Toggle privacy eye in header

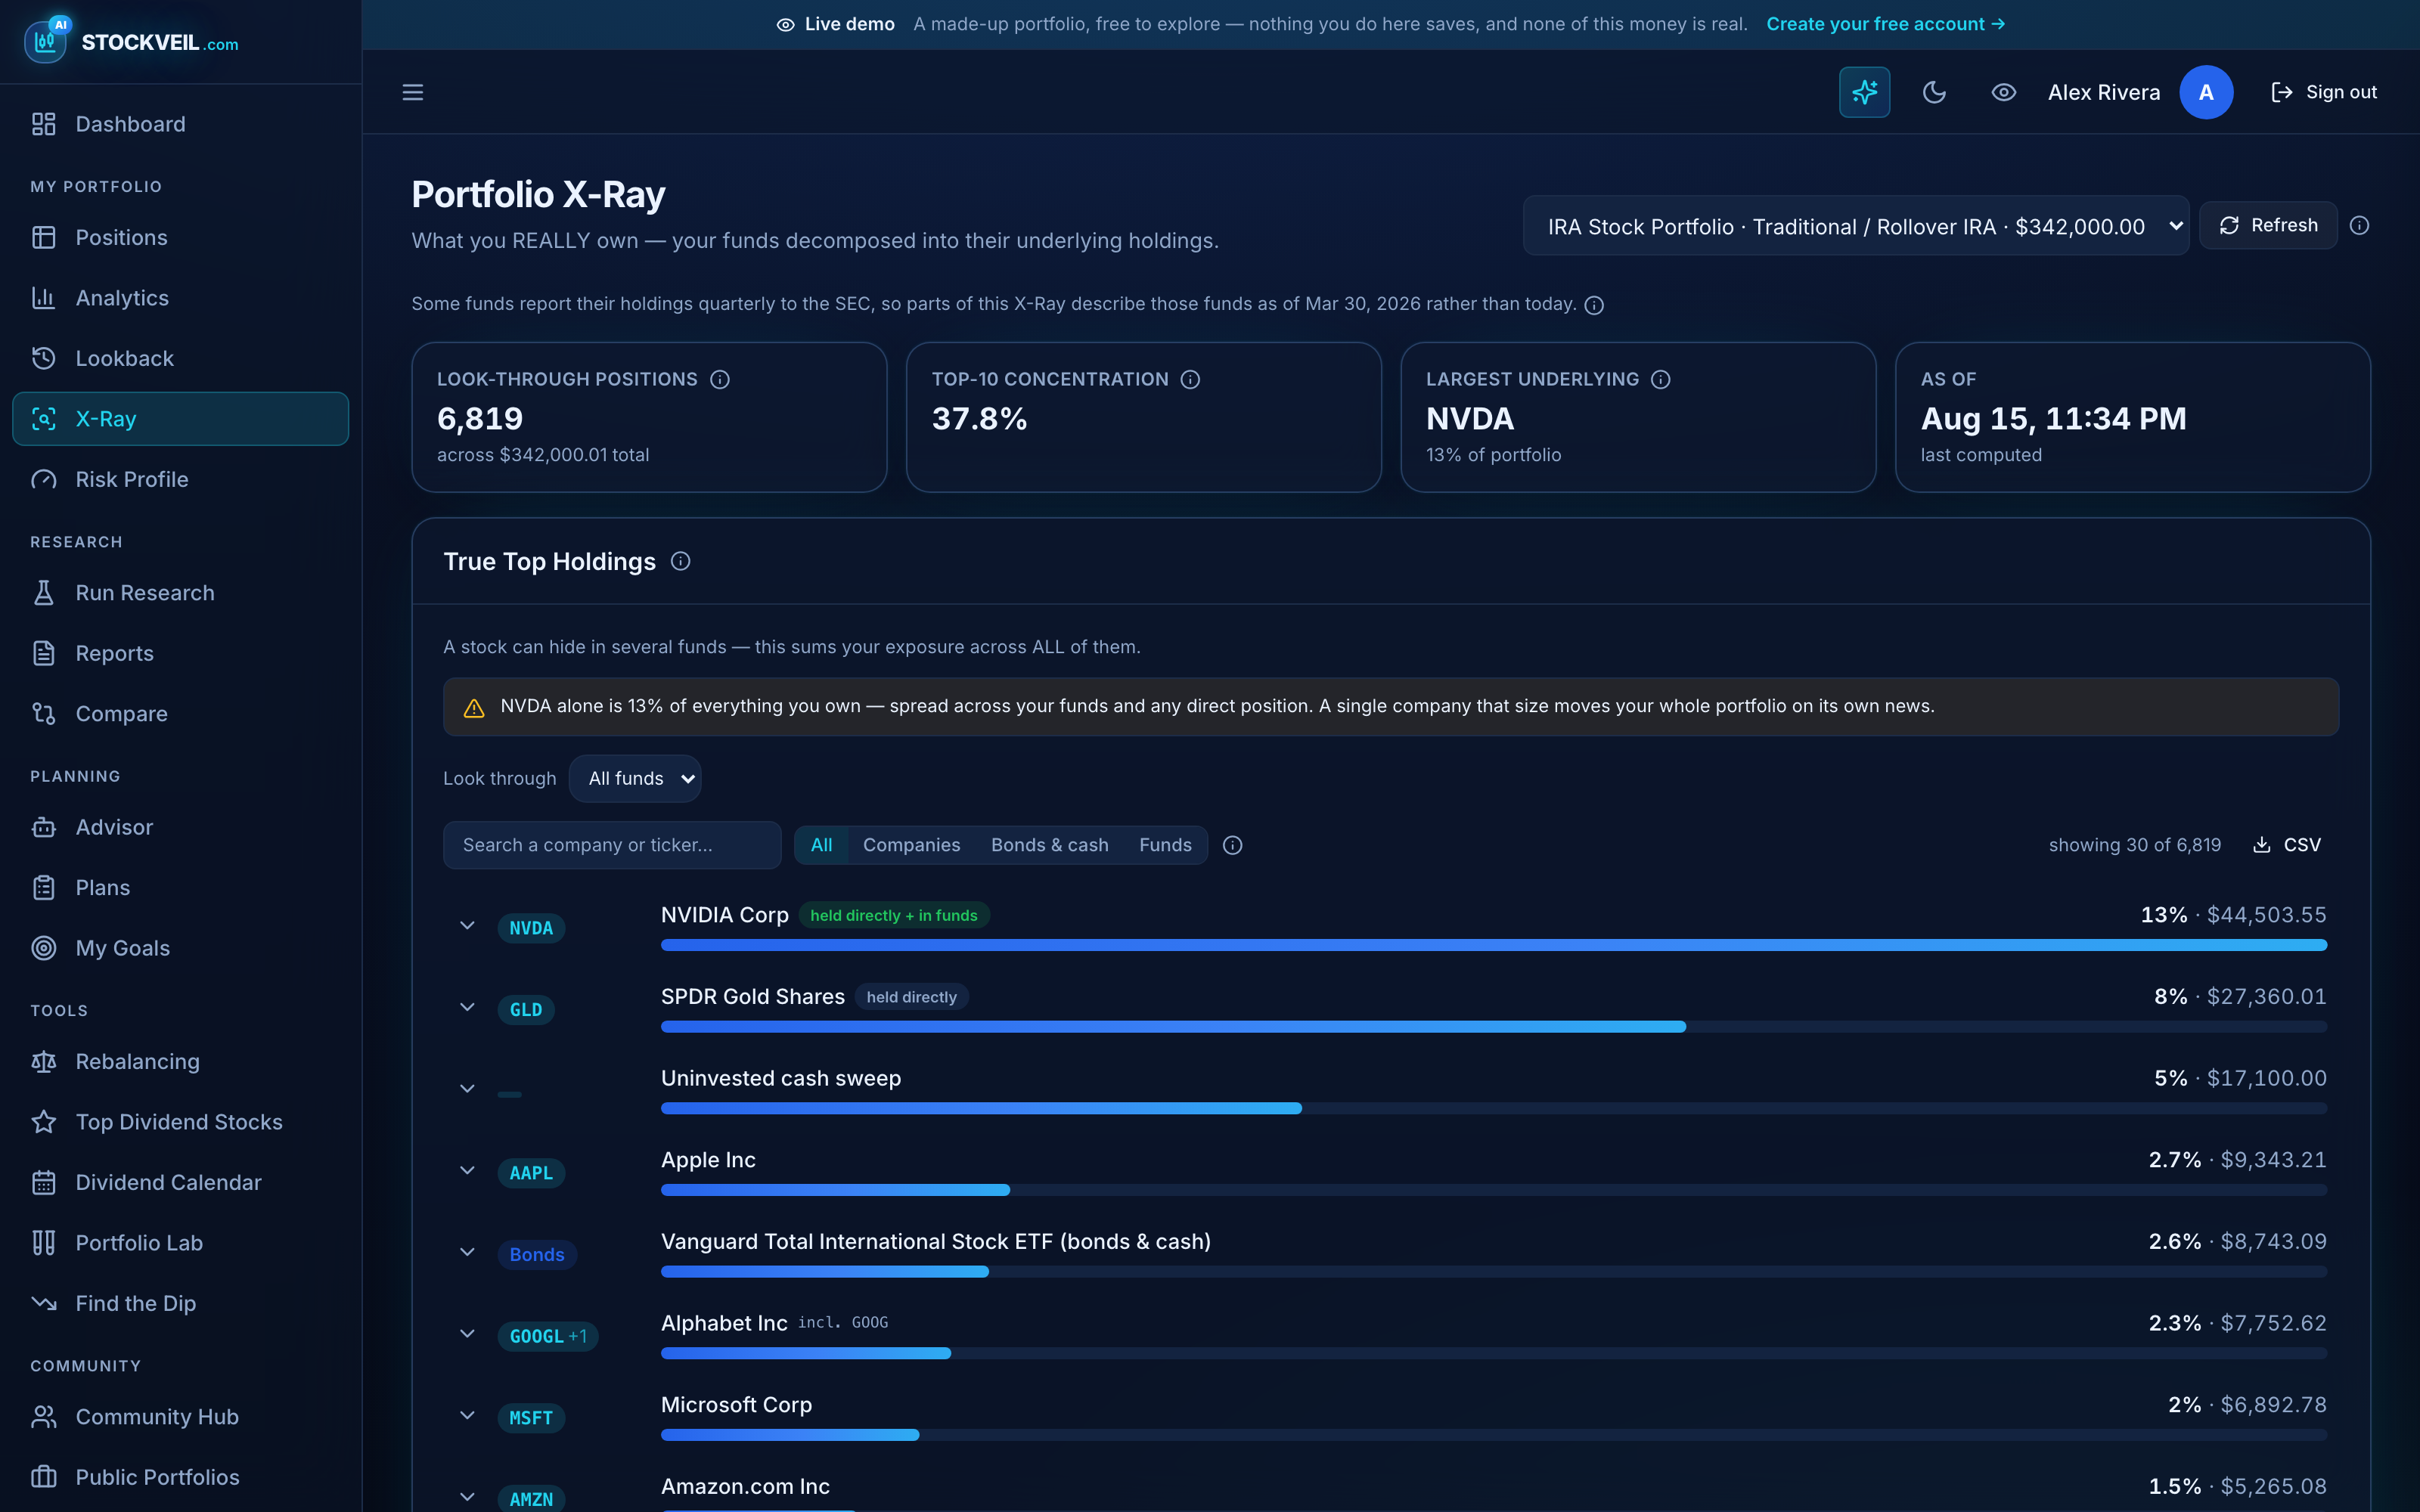2003,92
